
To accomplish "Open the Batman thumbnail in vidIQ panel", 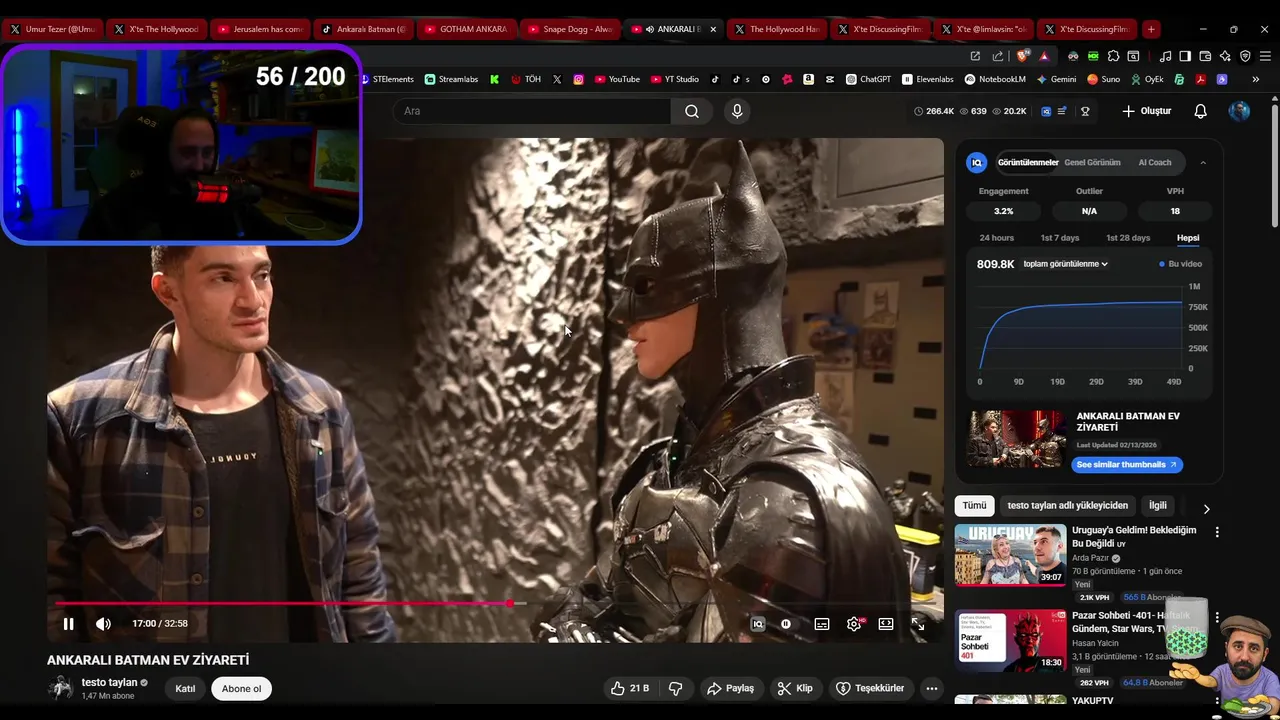I will (1017, 439).
